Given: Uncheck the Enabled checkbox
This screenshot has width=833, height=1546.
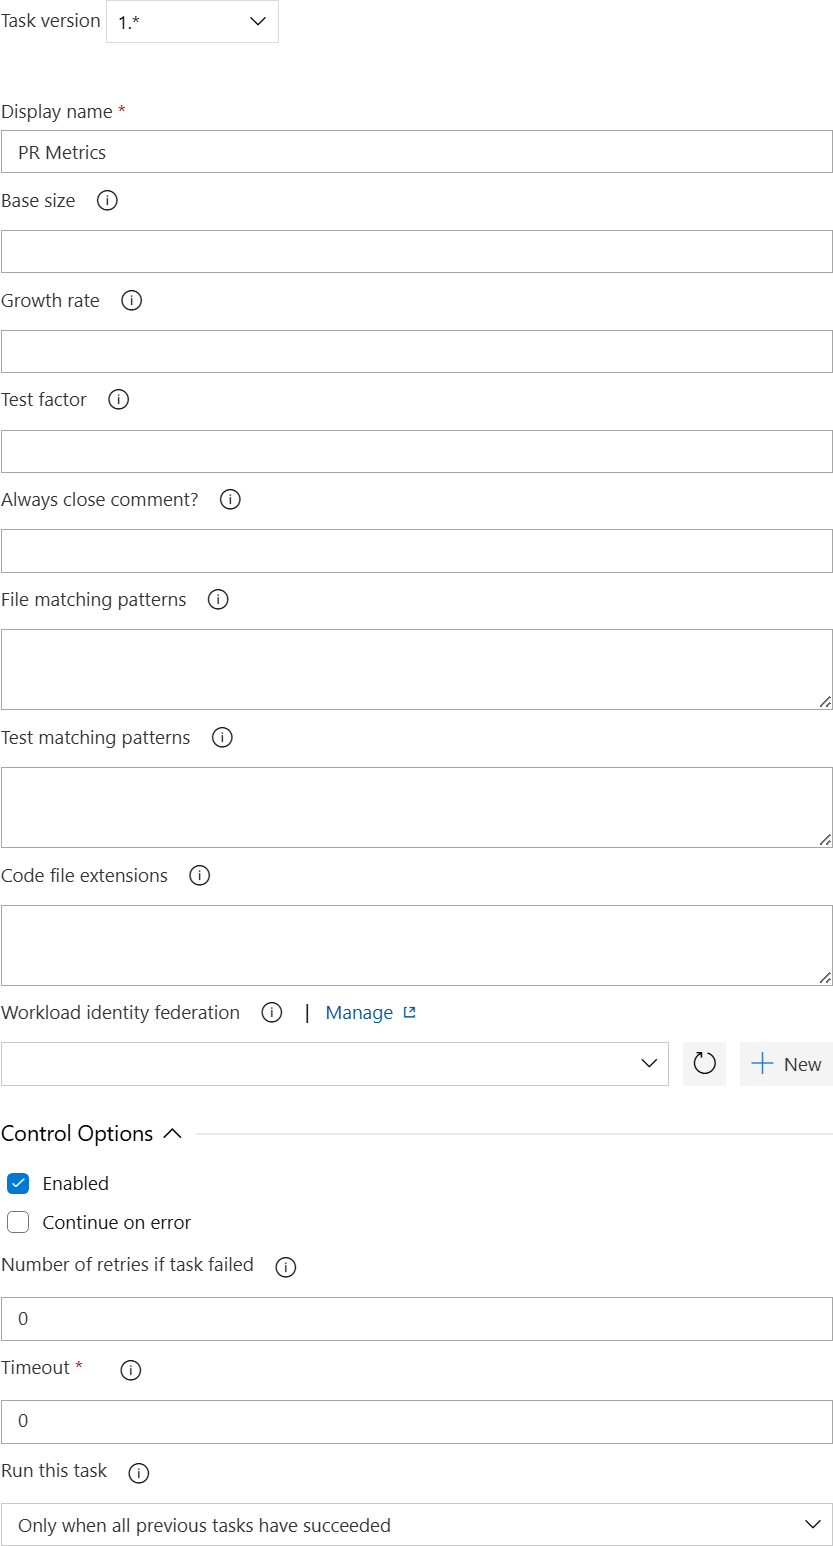Looking at the screenshot, I should 18,1183.
